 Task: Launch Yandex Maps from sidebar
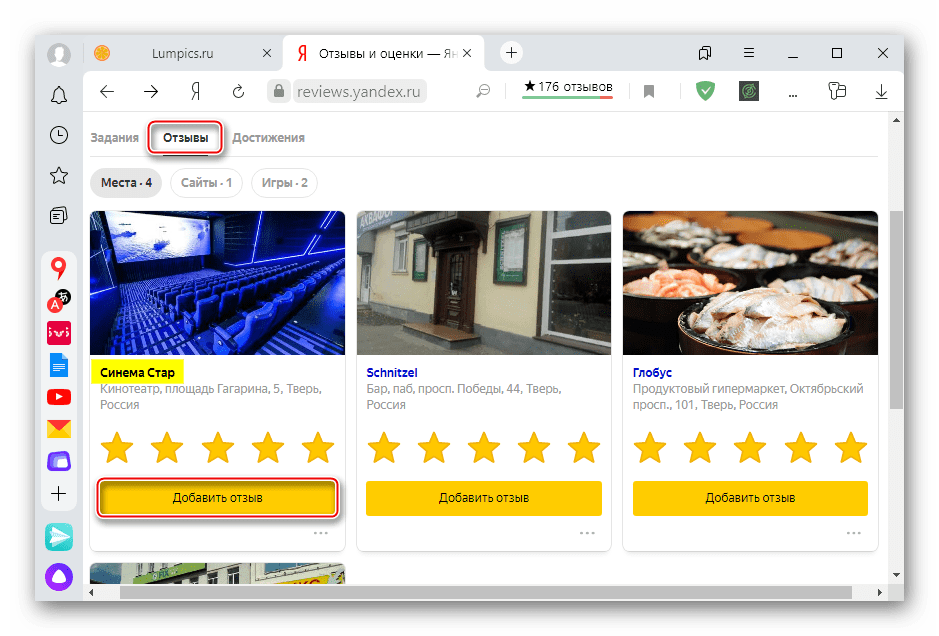pos(59,268)
